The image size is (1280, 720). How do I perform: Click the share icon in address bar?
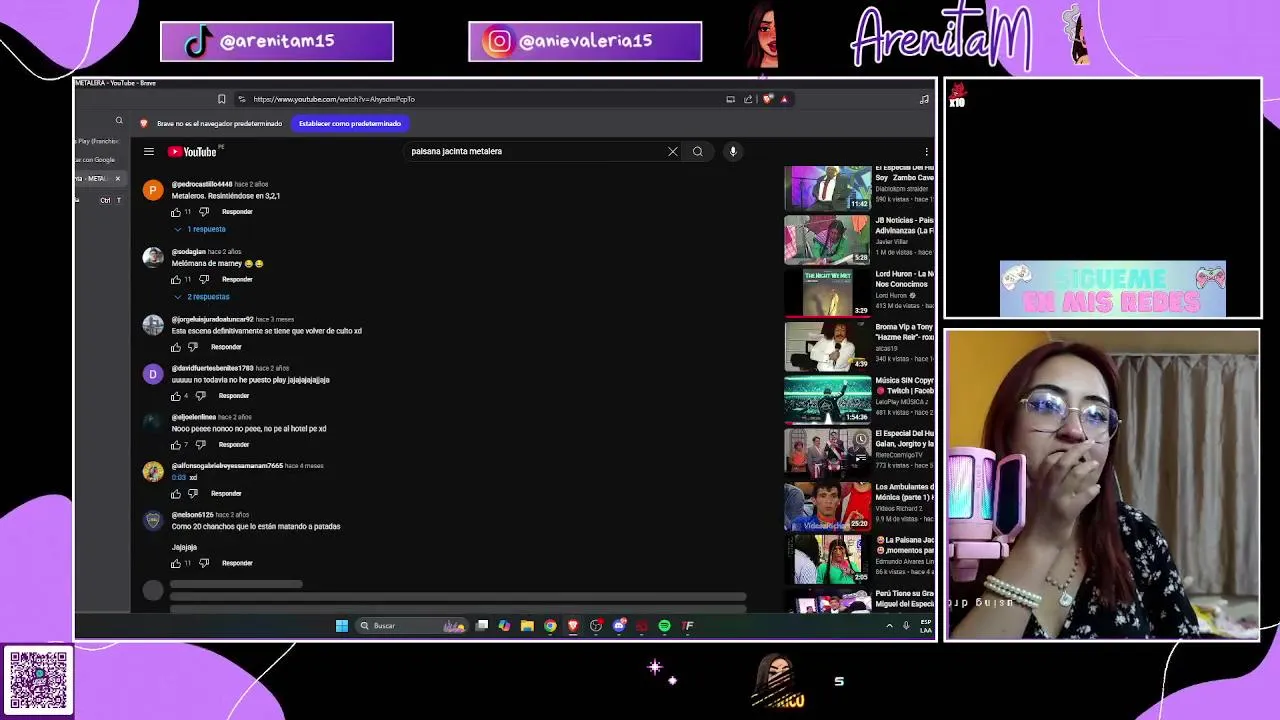(748, 99)
